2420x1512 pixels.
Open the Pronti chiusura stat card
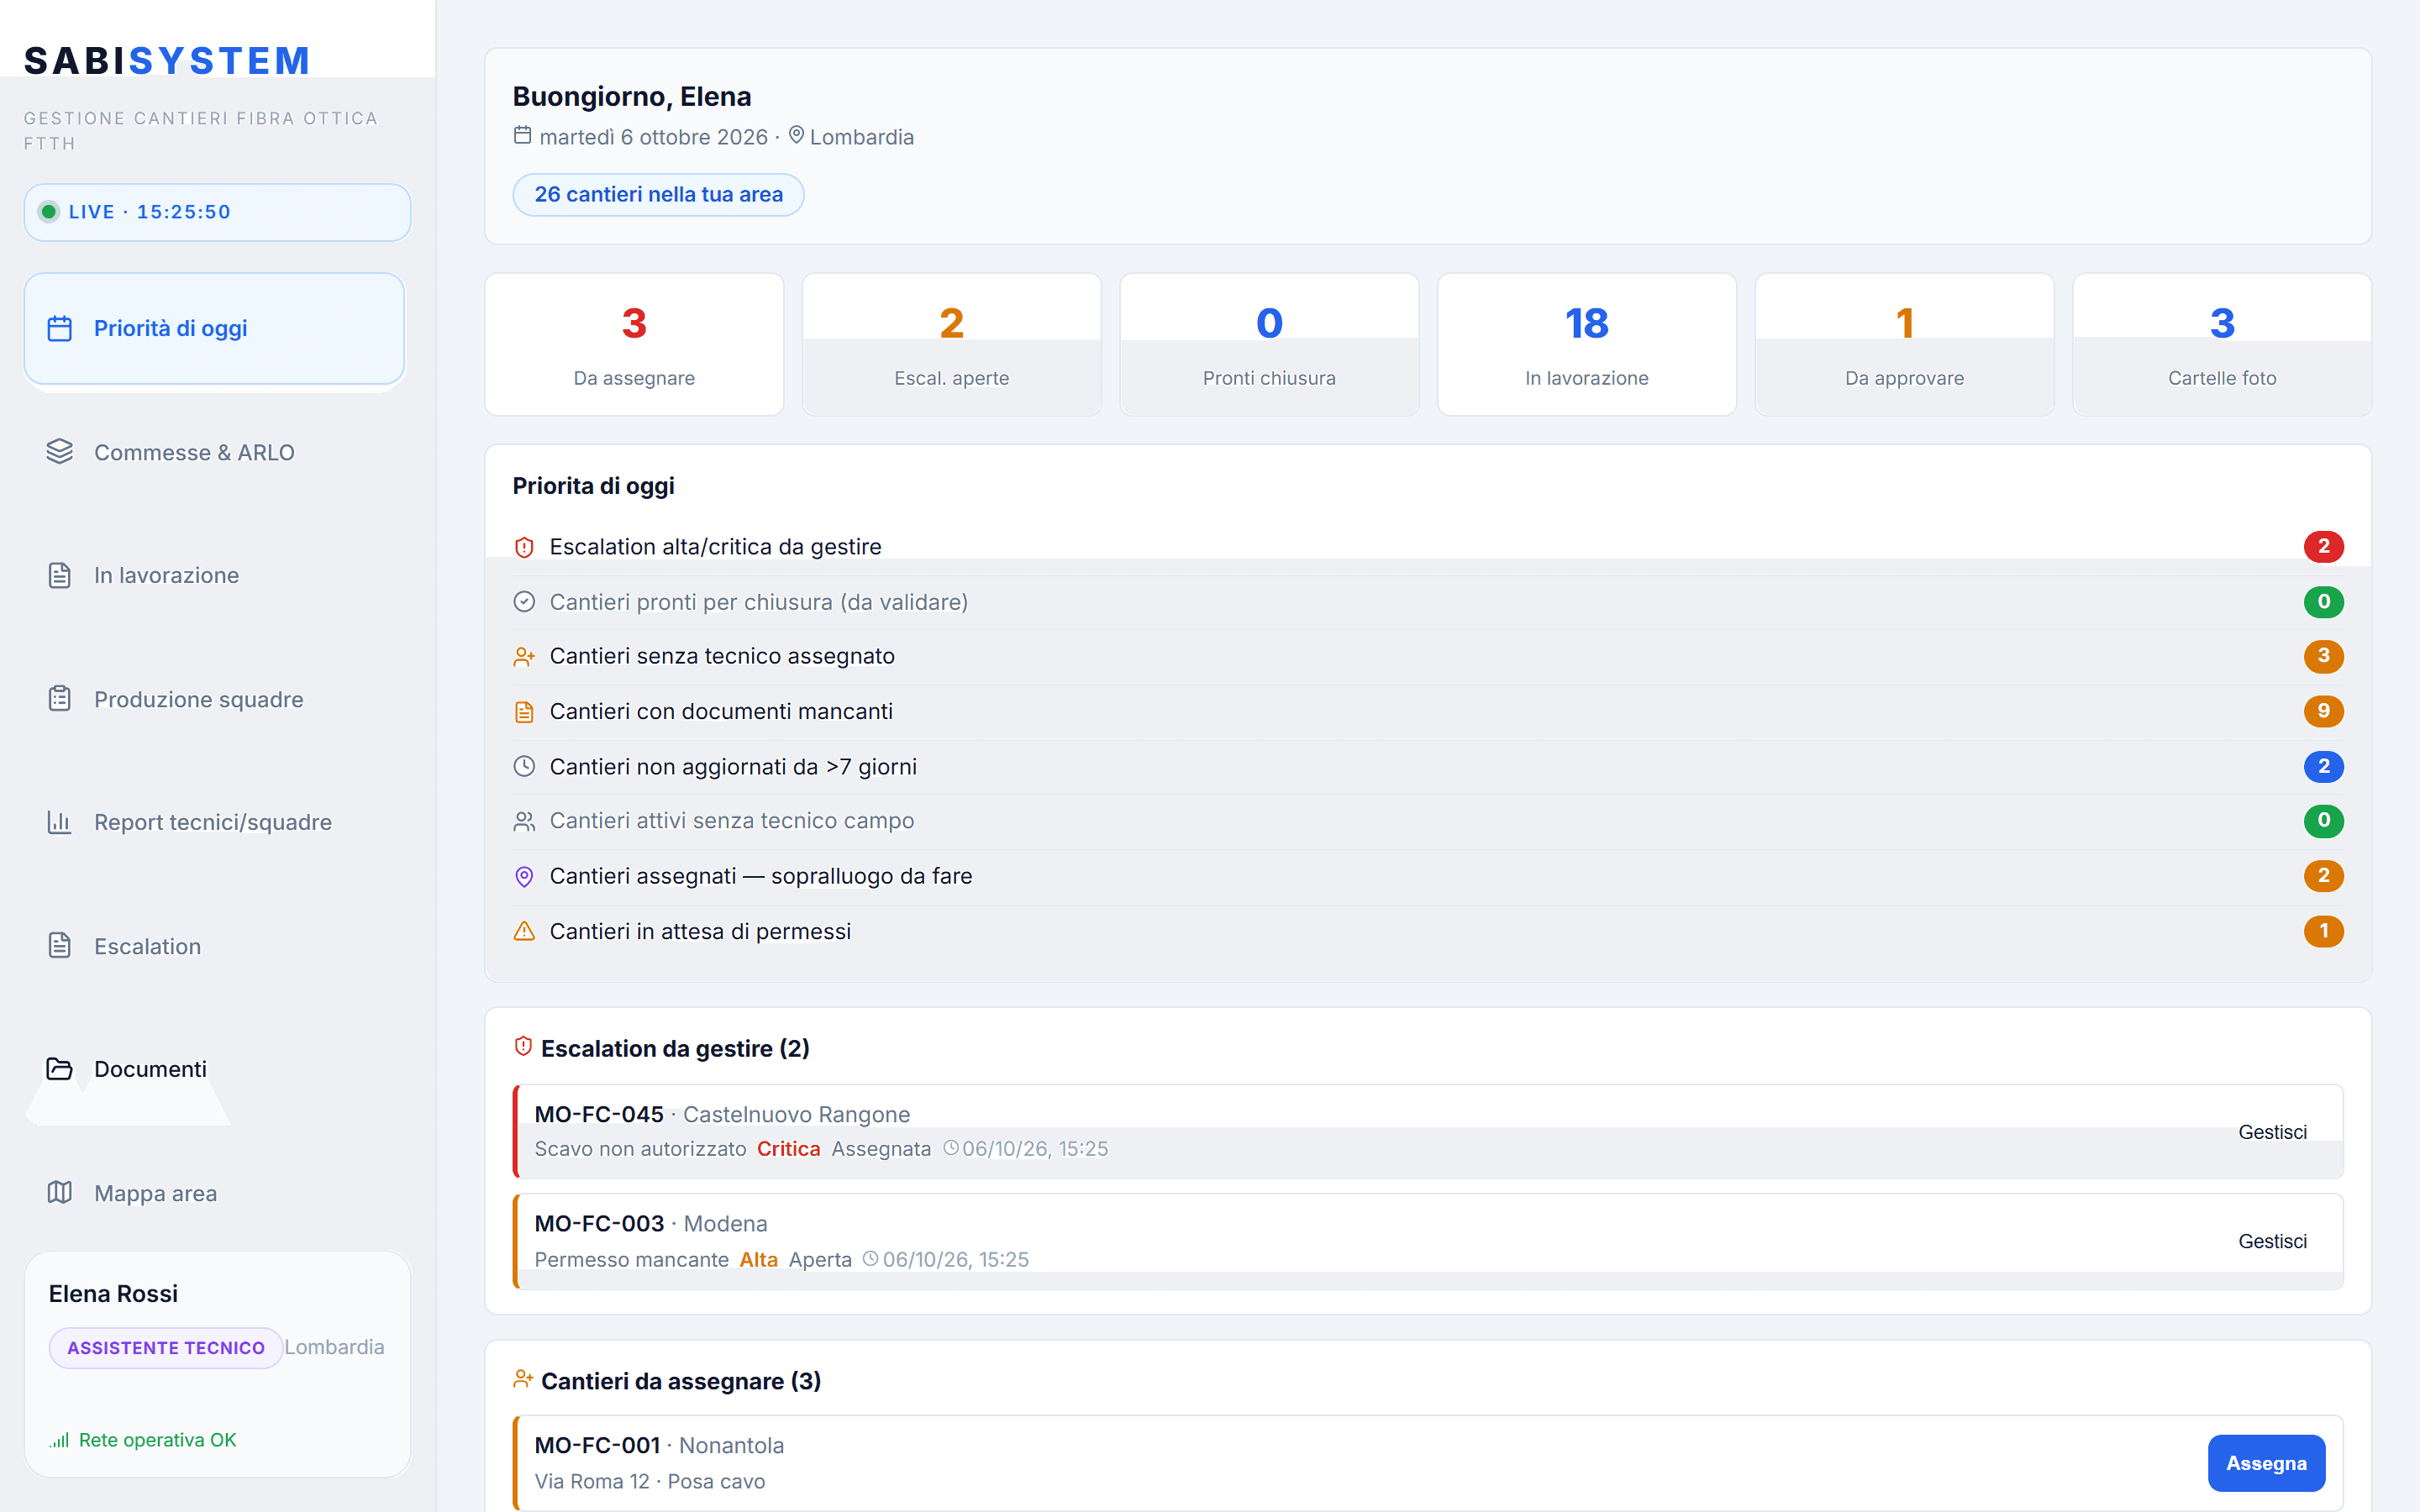[x=1269, y=344]
